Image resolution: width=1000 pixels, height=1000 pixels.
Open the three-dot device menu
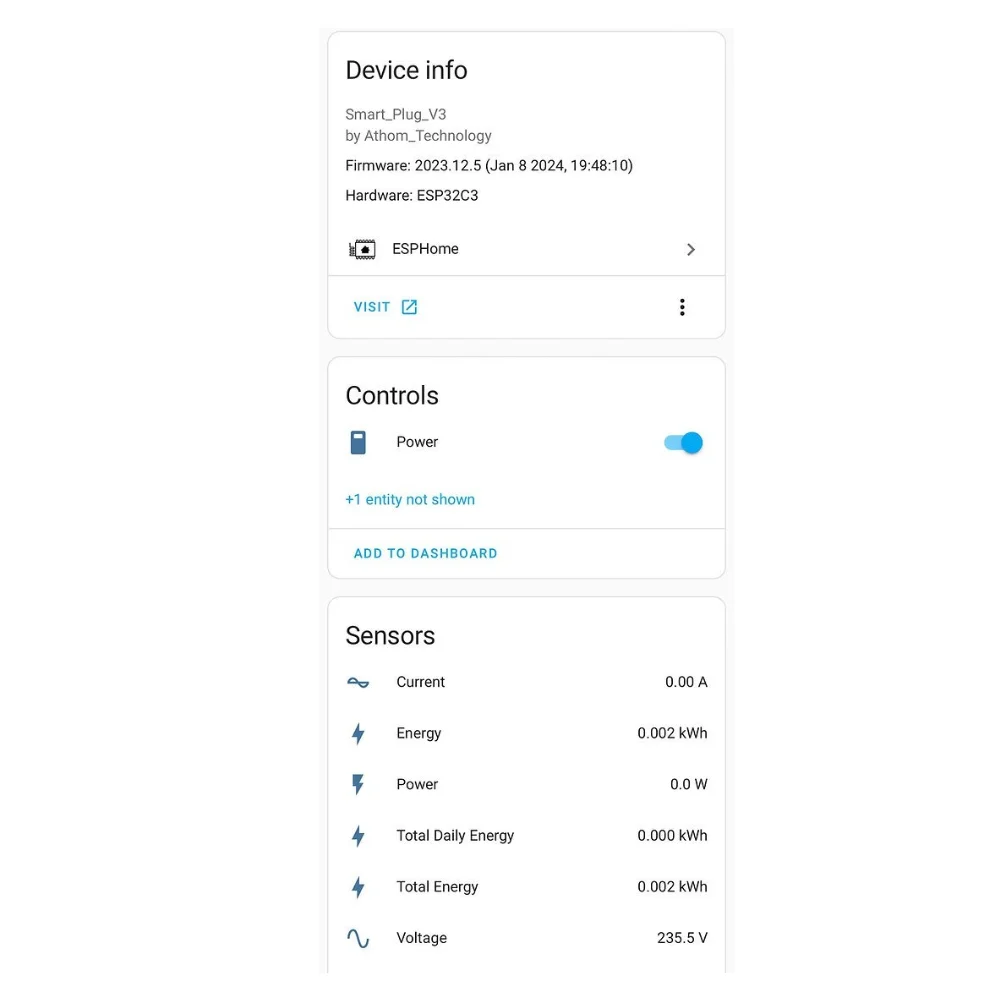point(682,307)
